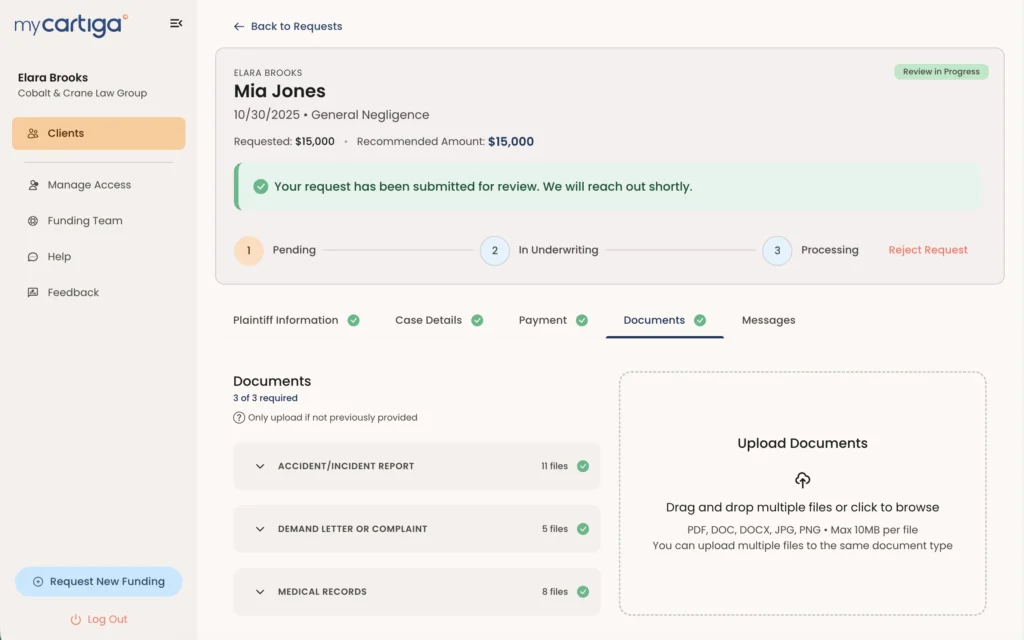Click the Clients people icon
This screenshot has height=640, width=1024.
coord(33,133)
